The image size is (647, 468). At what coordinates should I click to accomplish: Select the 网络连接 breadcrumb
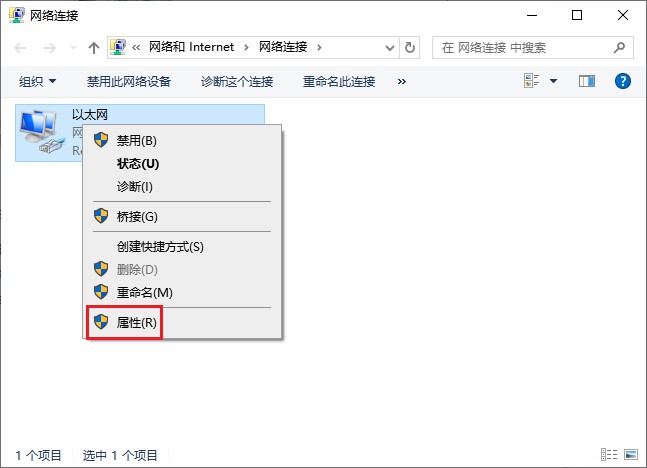click(283, 47)
